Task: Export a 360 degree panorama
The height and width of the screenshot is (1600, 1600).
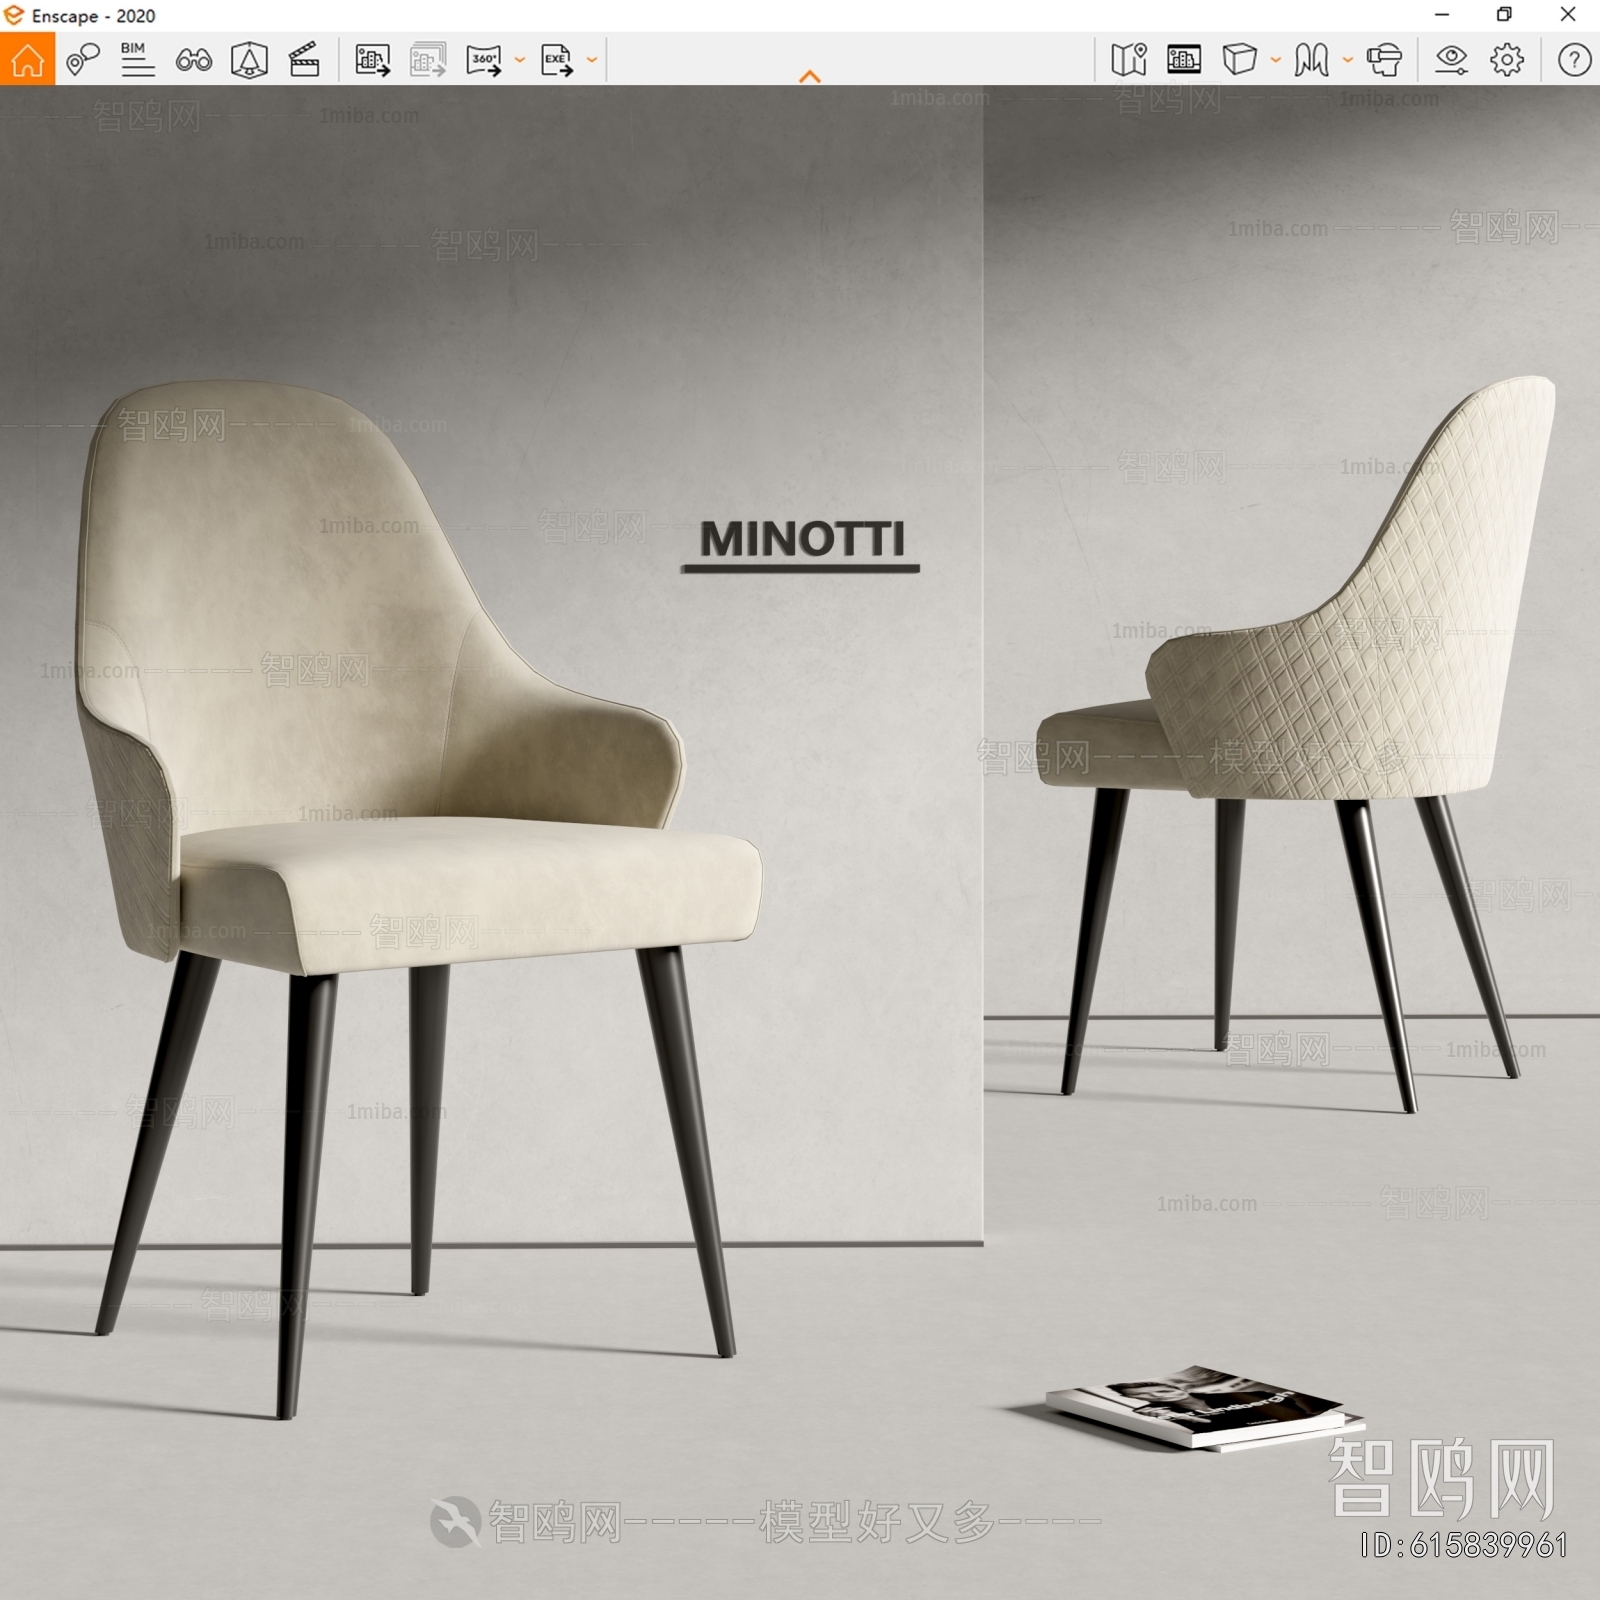Action: (484, 60)
